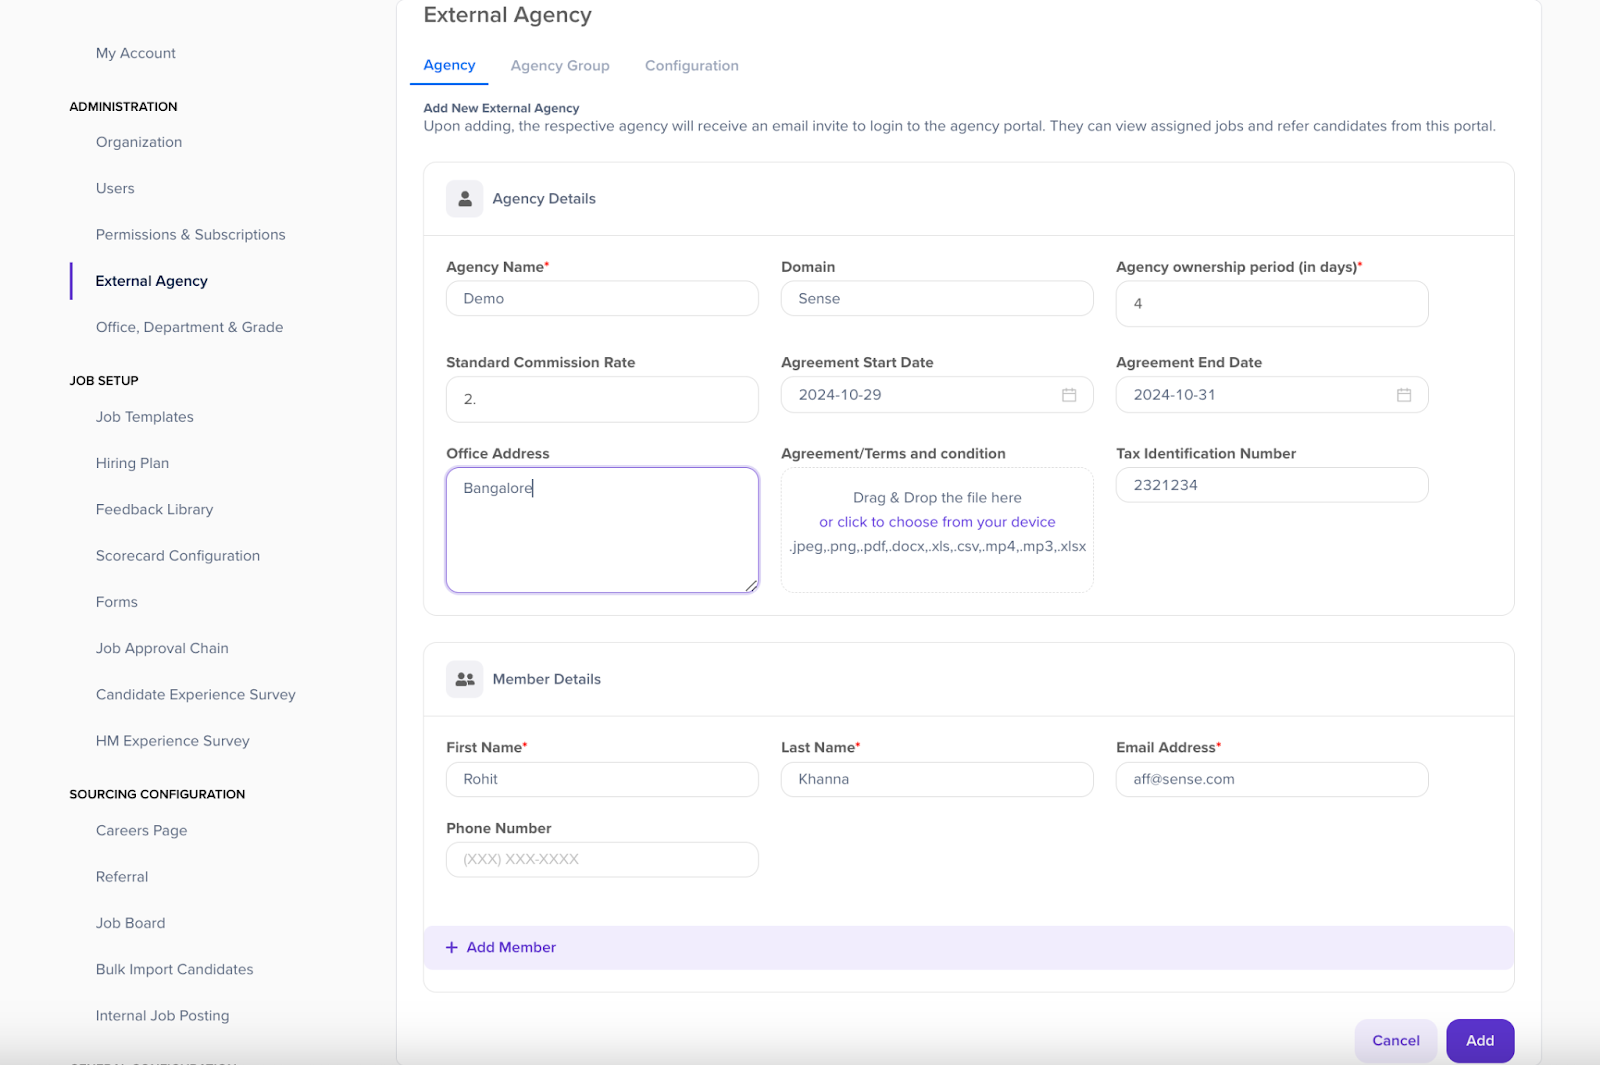Navigate to My Account
The image size is (1600, 1065).
(136, 53)
